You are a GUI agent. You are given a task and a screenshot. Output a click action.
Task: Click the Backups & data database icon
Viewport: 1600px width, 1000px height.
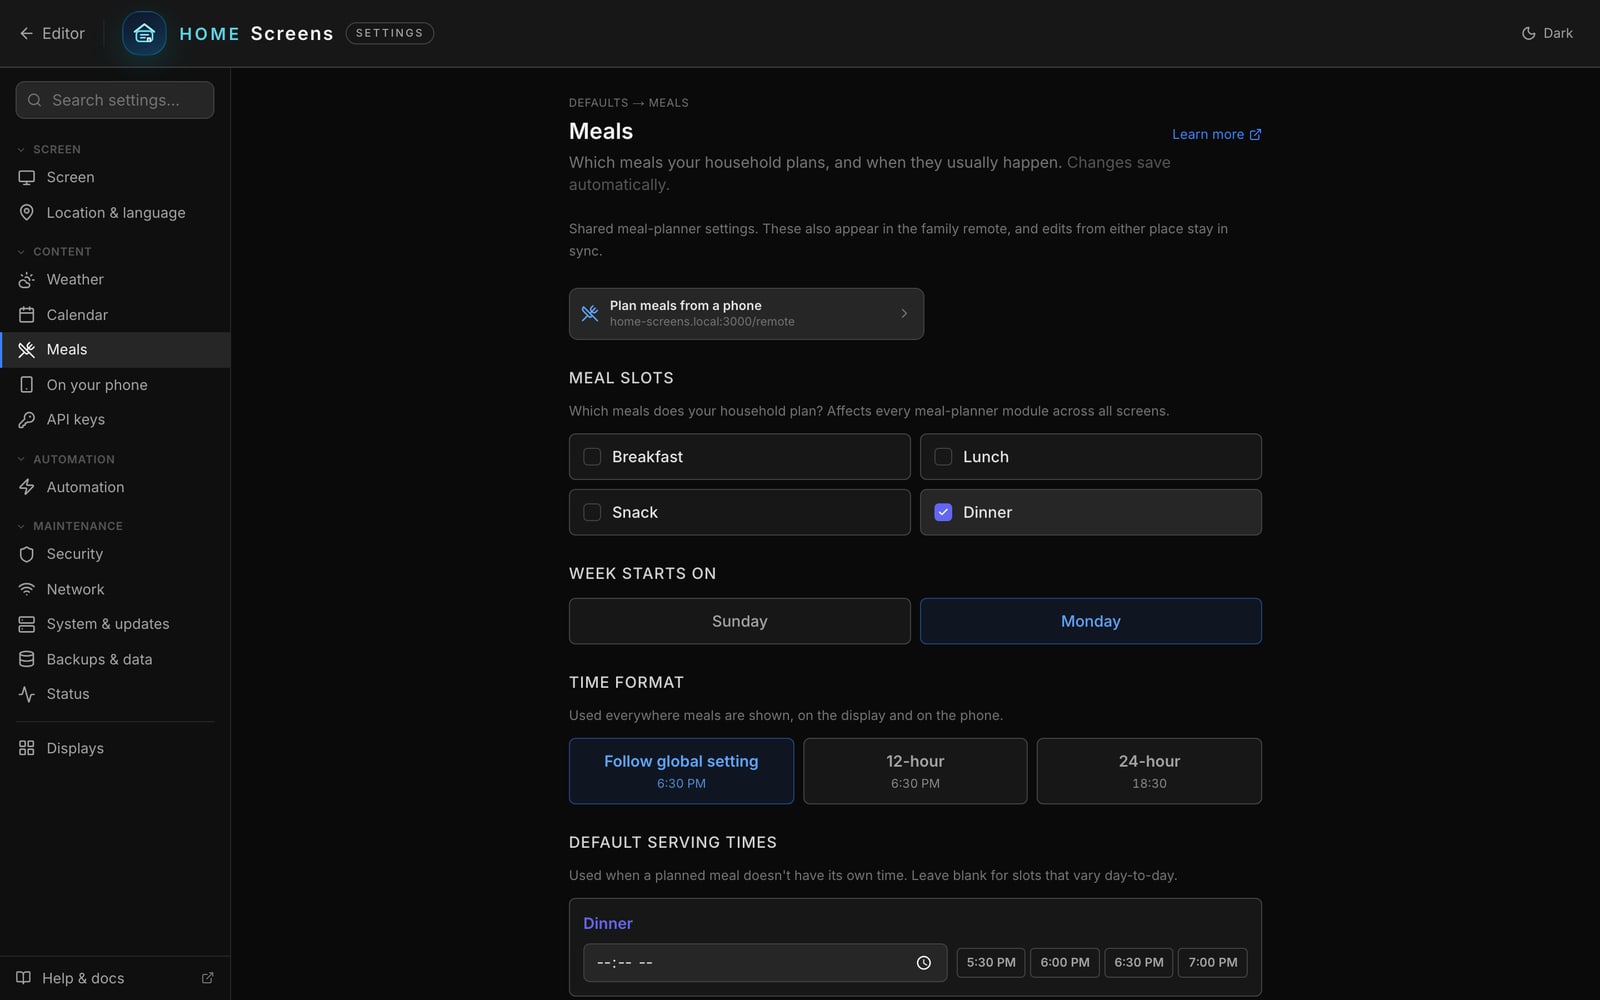(x=27, y=659)
